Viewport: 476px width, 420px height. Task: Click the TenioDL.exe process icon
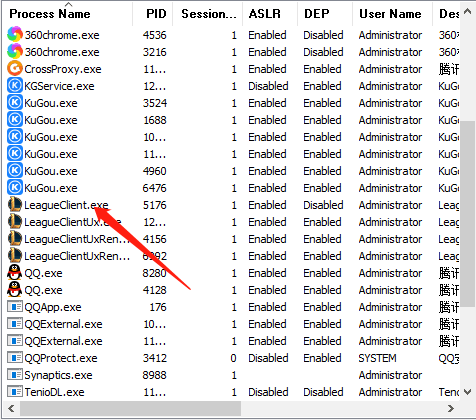15,392
